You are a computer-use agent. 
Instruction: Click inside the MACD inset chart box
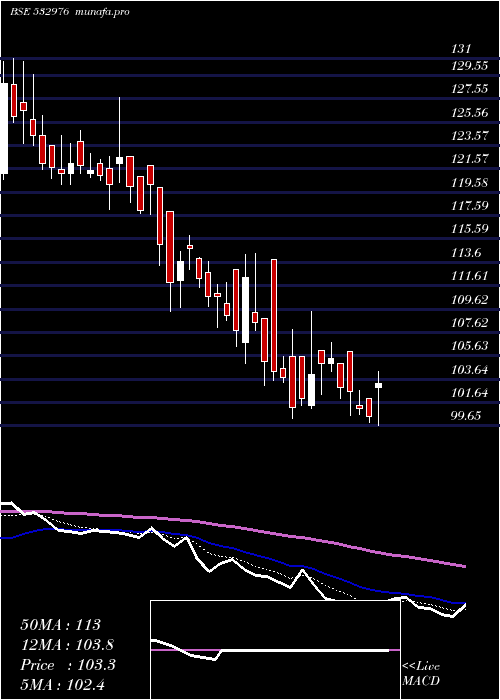coord(275,650)
